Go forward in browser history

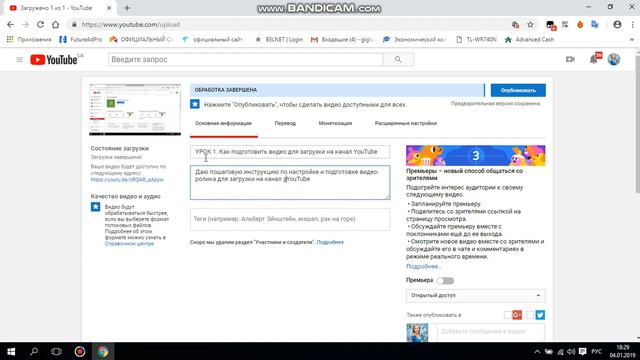coord(25,24)
